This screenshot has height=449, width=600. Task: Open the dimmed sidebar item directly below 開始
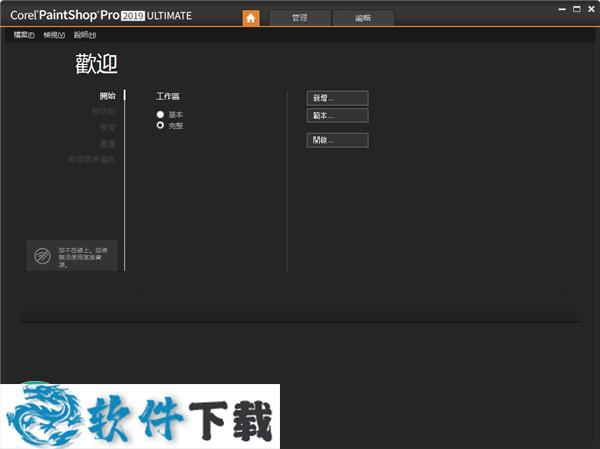point(103,112)
